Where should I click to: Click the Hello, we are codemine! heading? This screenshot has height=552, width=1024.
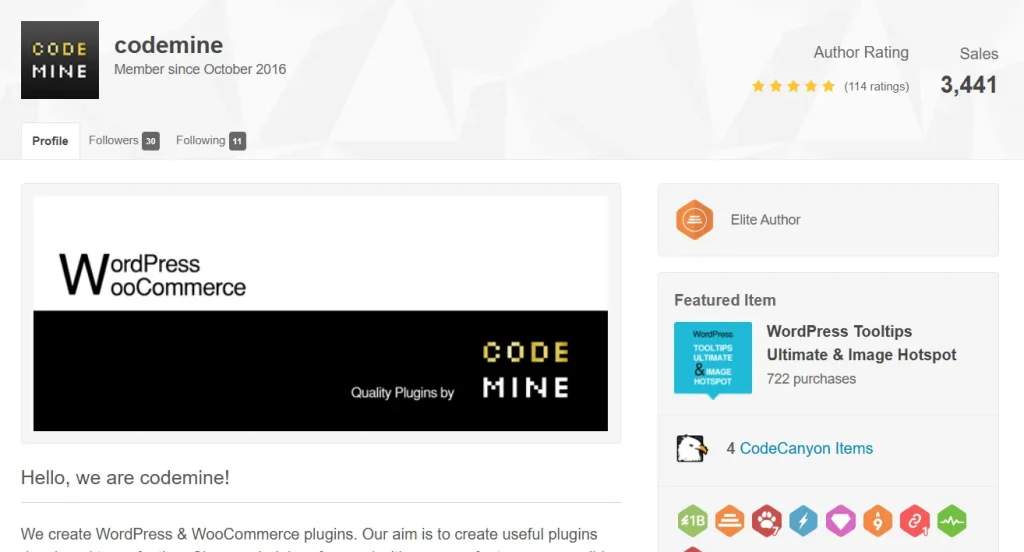click(125, 478)
